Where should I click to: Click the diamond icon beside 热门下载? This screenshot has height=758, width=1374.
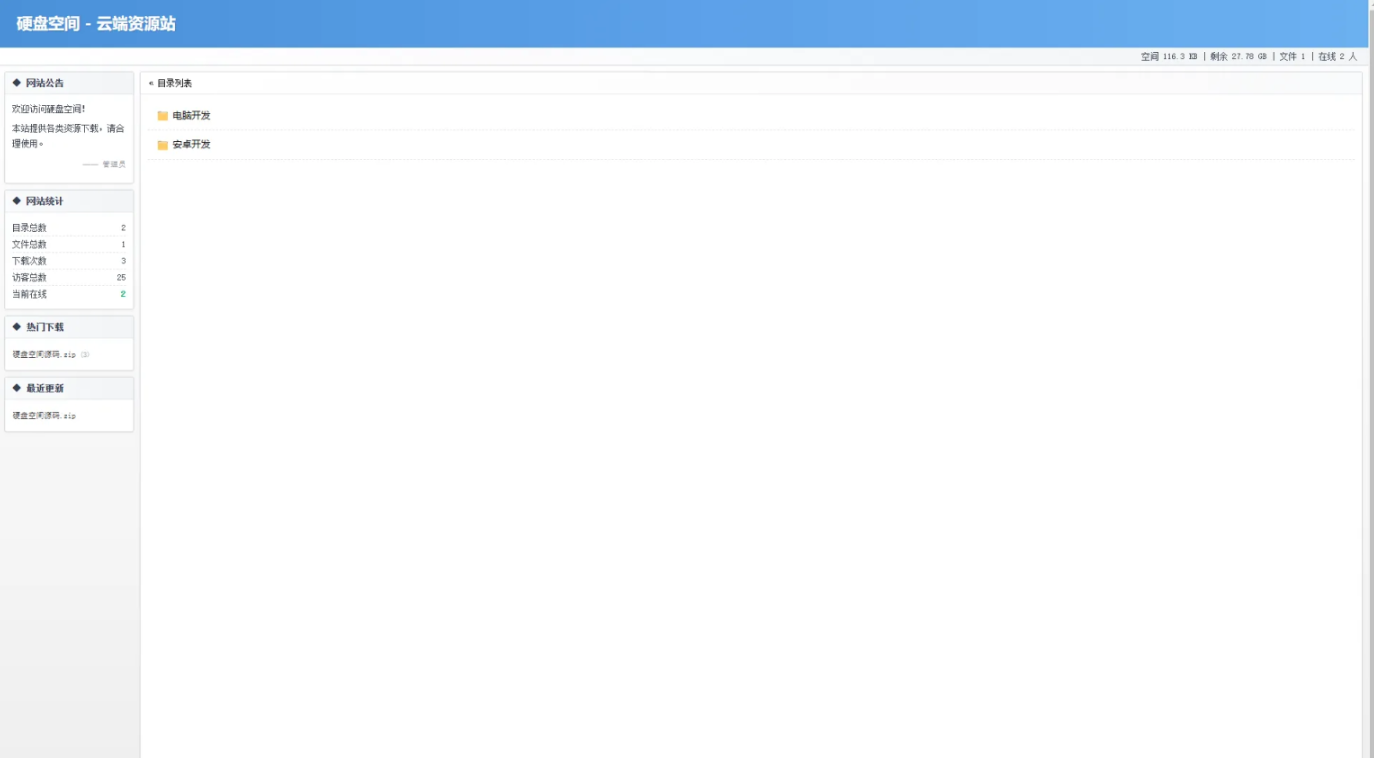pos(17,327)
